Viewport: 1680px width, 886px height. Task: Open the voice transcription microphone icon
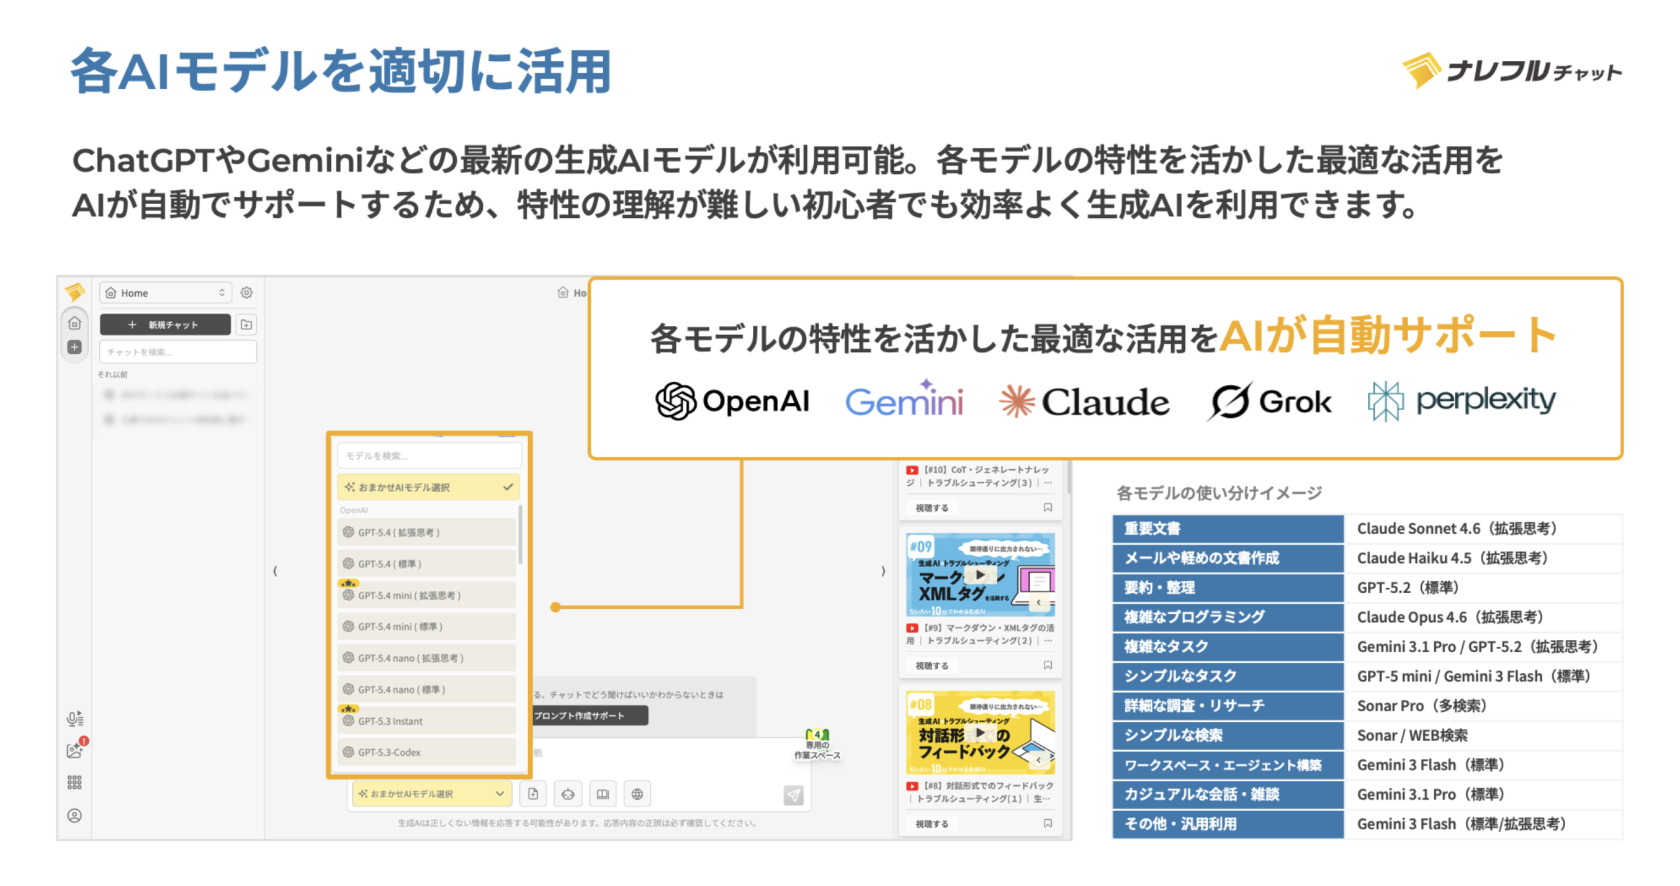(75, 719)
